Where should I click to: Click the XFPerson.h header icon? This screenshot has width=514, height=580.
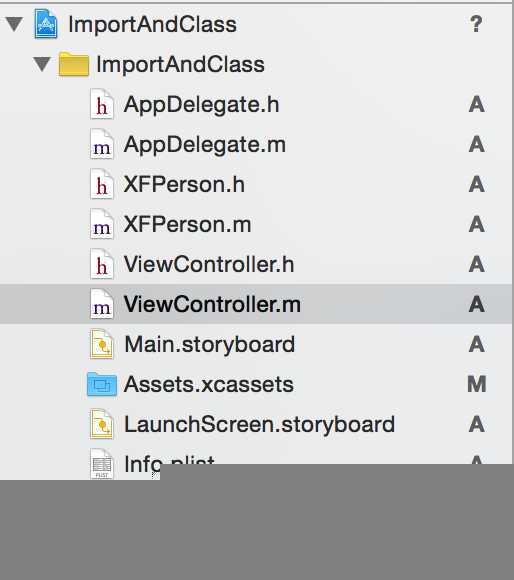(x=102, y=184)
